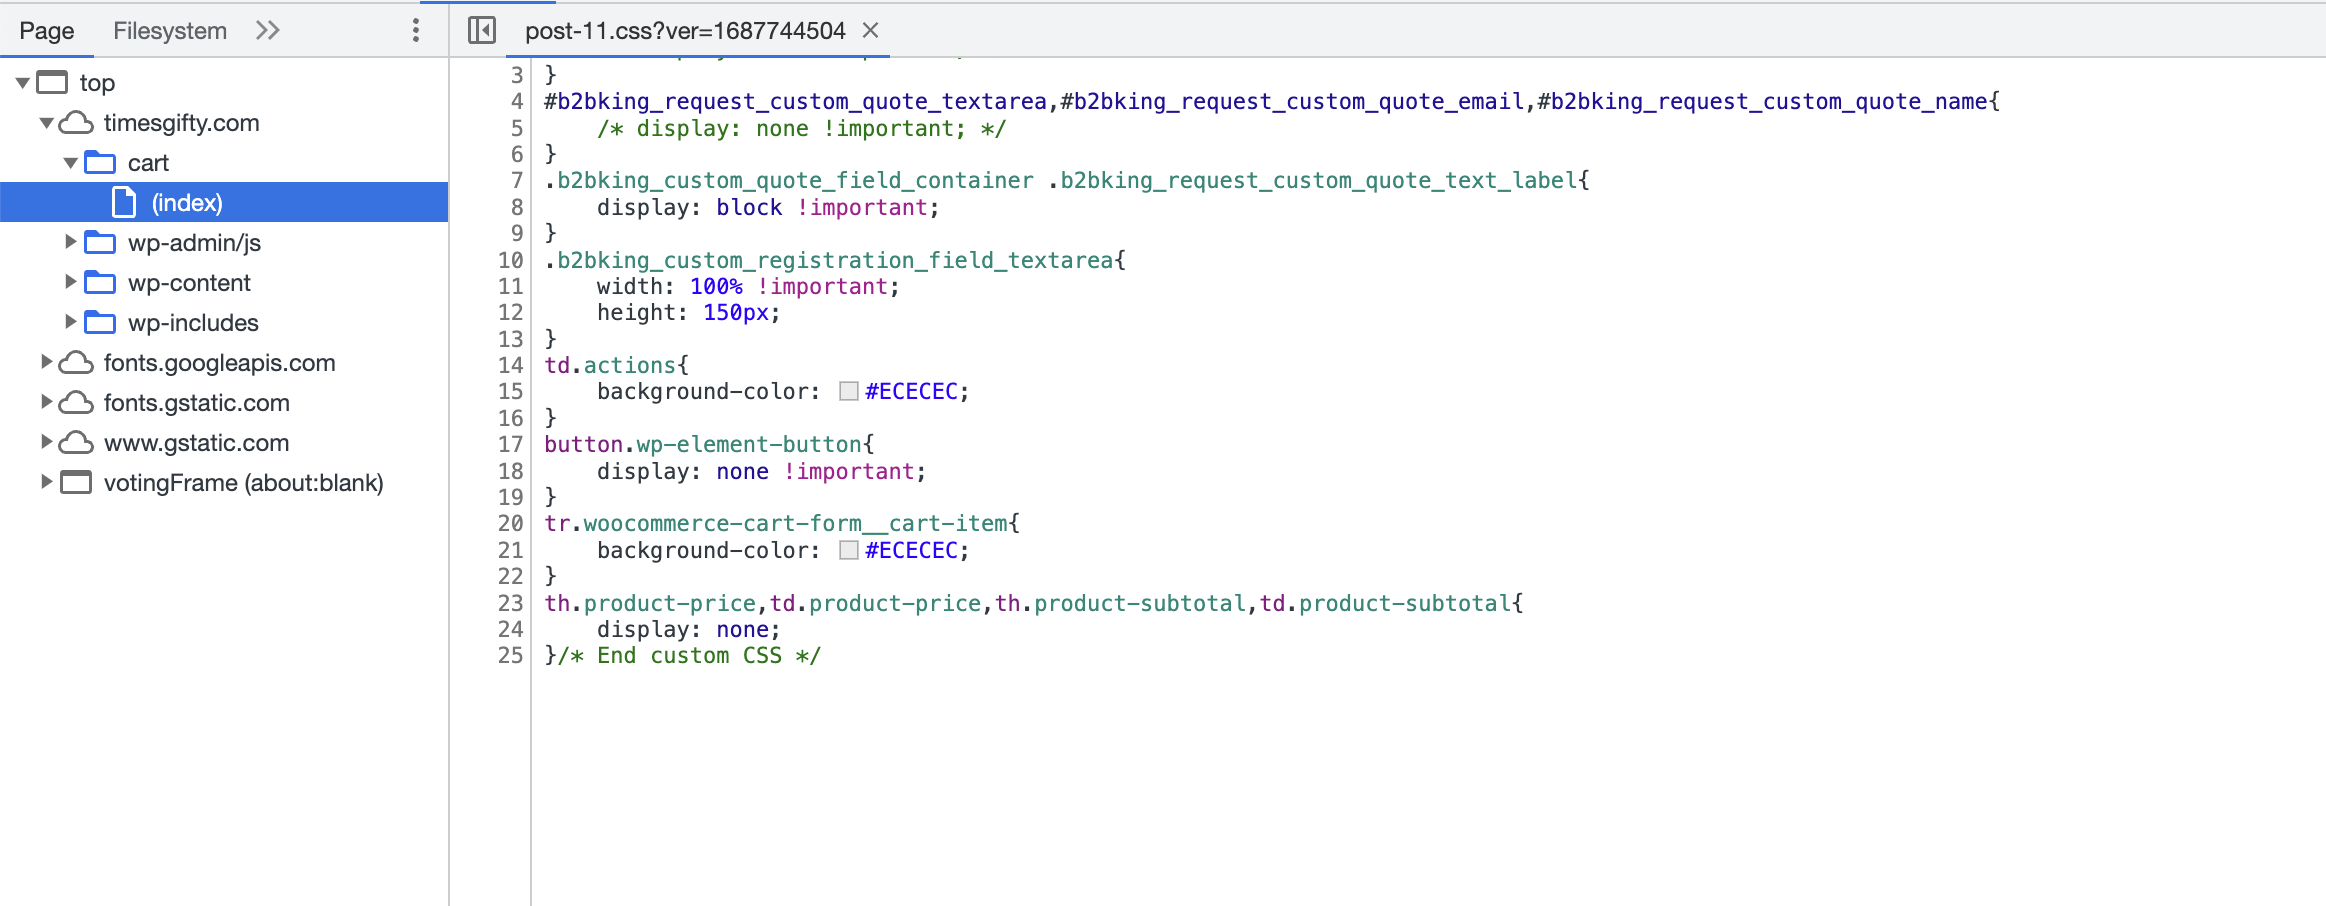2326x906 pixels.
Task: Open the more tabs chevron next to Filesystem
Action: point(267,30)
